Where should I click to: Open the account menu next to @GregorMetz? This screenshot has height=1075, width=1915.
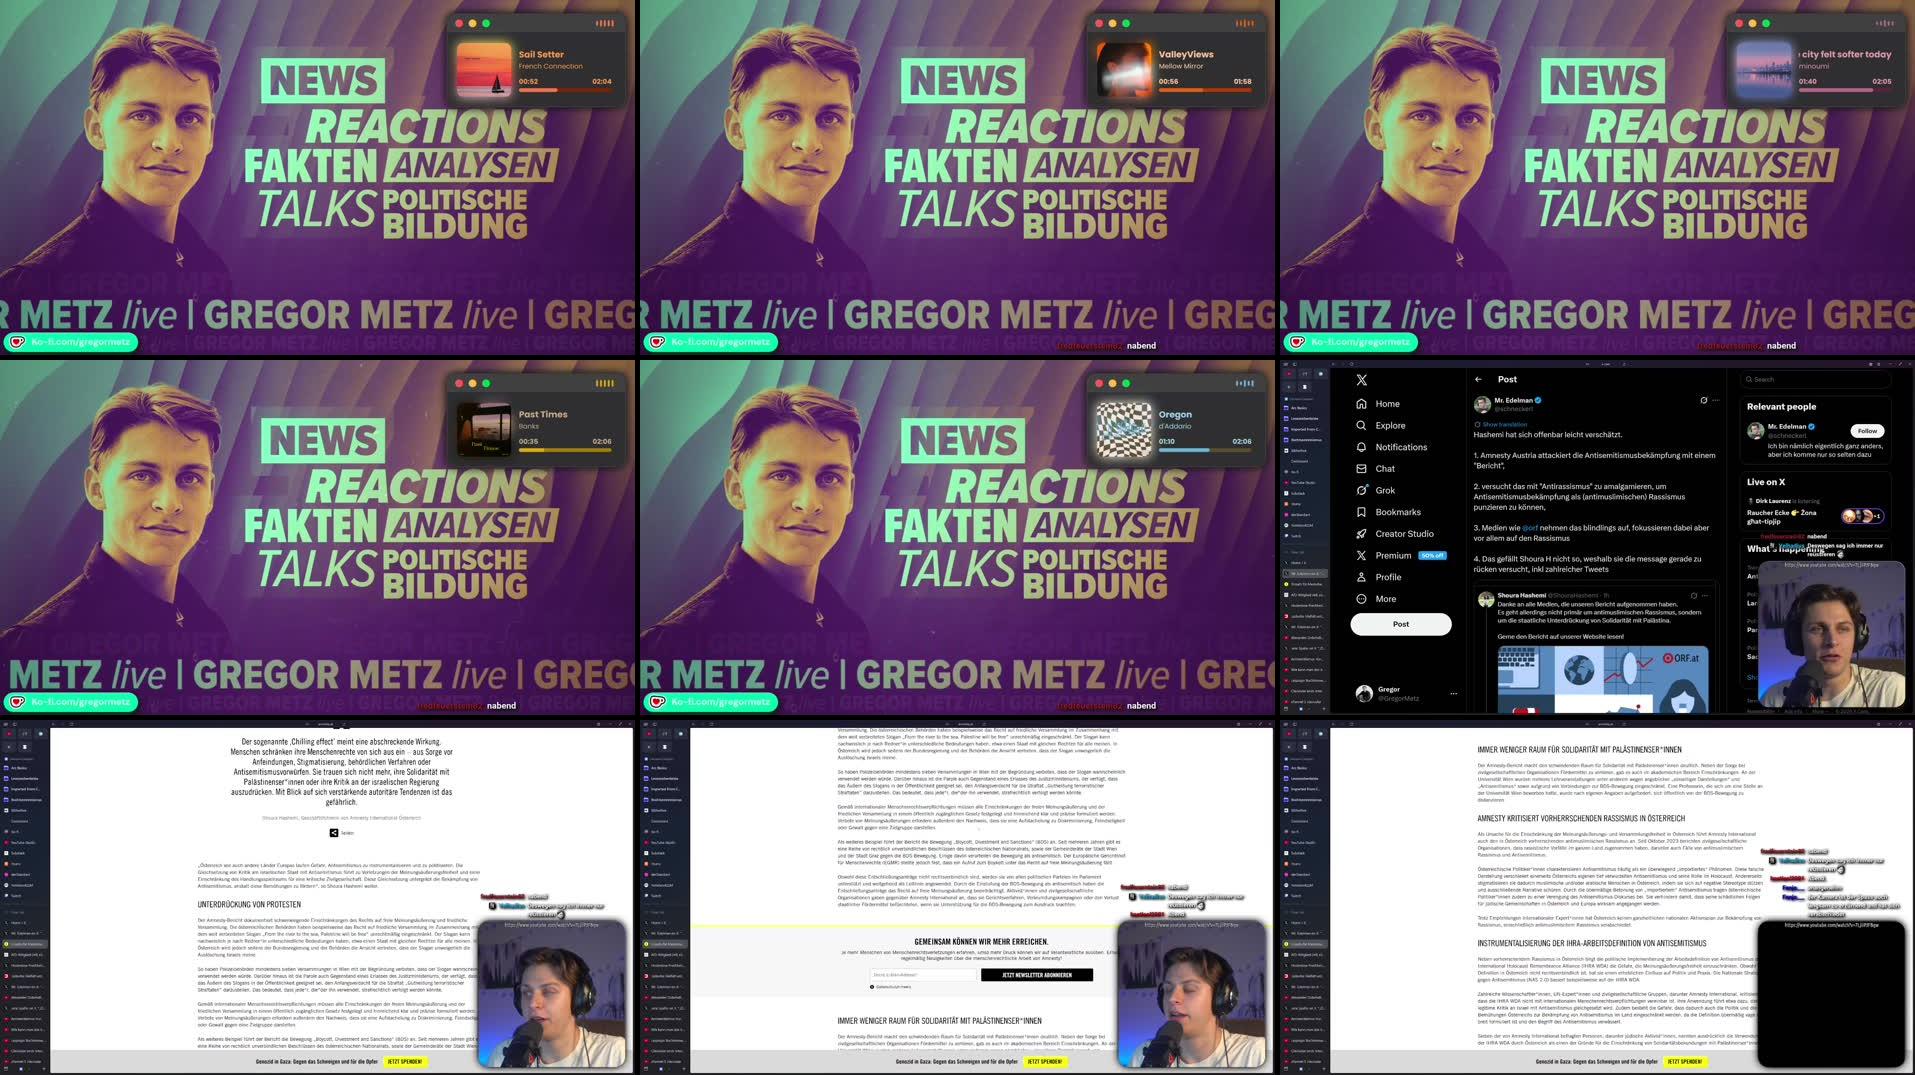(x=1453, y=693)
